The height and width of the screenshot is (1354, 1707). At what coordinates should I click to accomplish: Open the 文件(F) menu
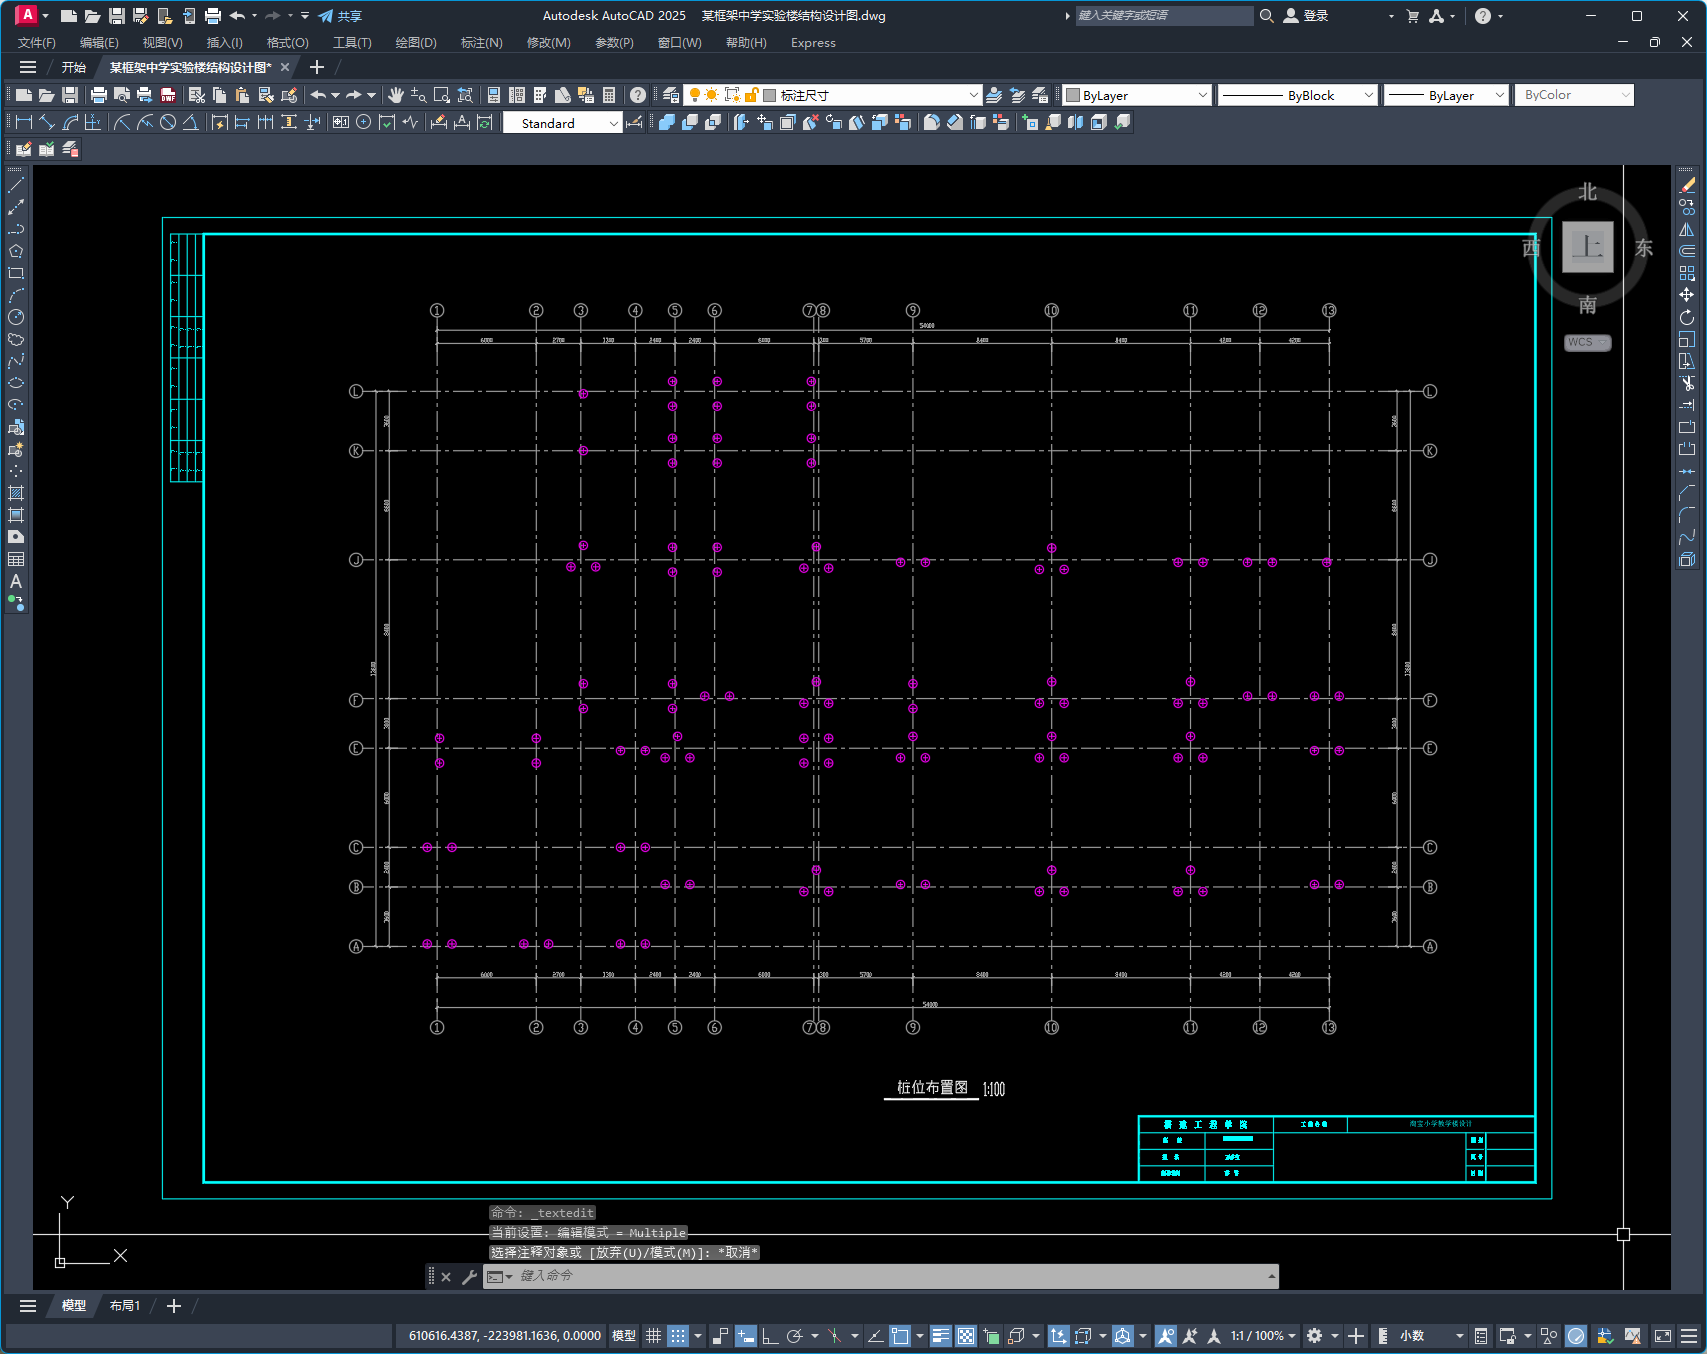pyautogui.click(x=37, y=42)
